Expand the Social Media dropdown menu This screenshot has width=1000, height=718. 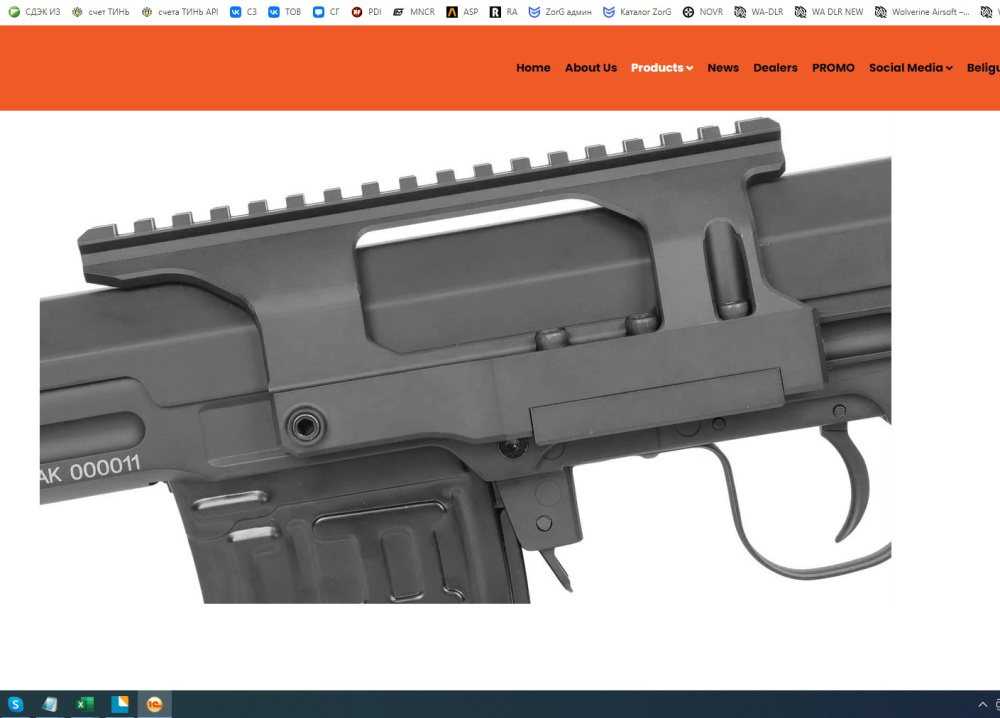pyautogui.click(x=911, y=68)
